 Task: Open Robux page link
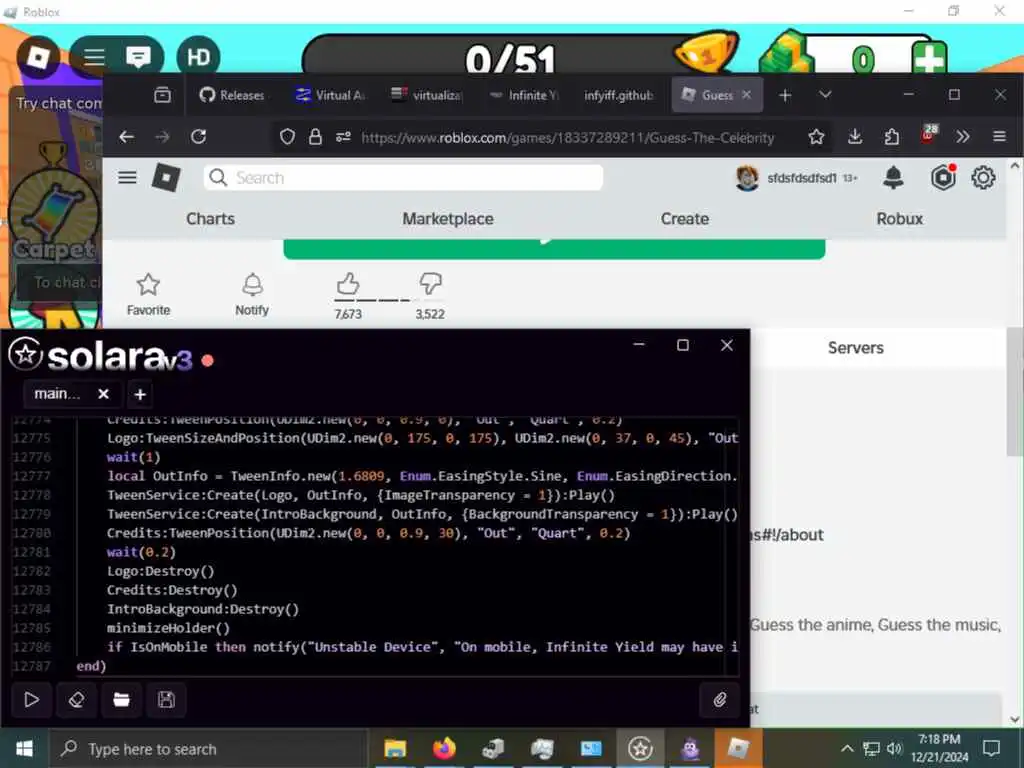(x=899, y=219)
